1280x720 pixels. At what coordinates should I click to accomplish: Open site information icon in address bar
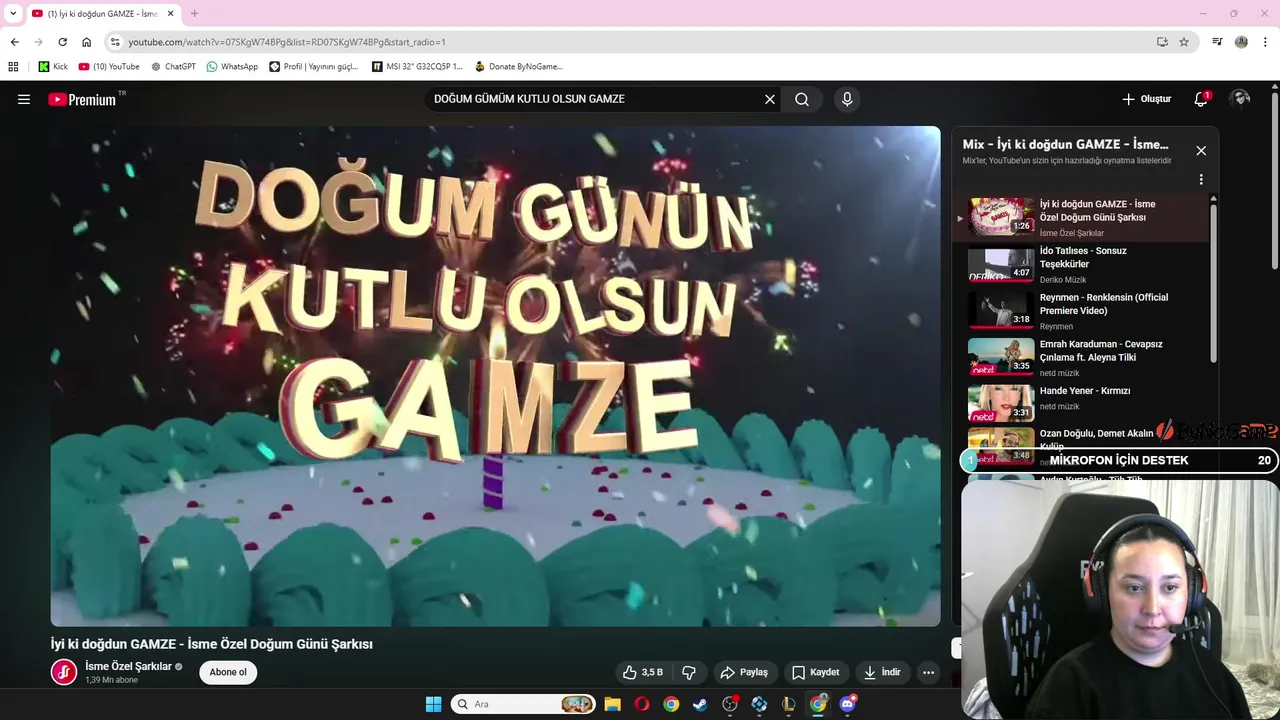tap(115, 42)
